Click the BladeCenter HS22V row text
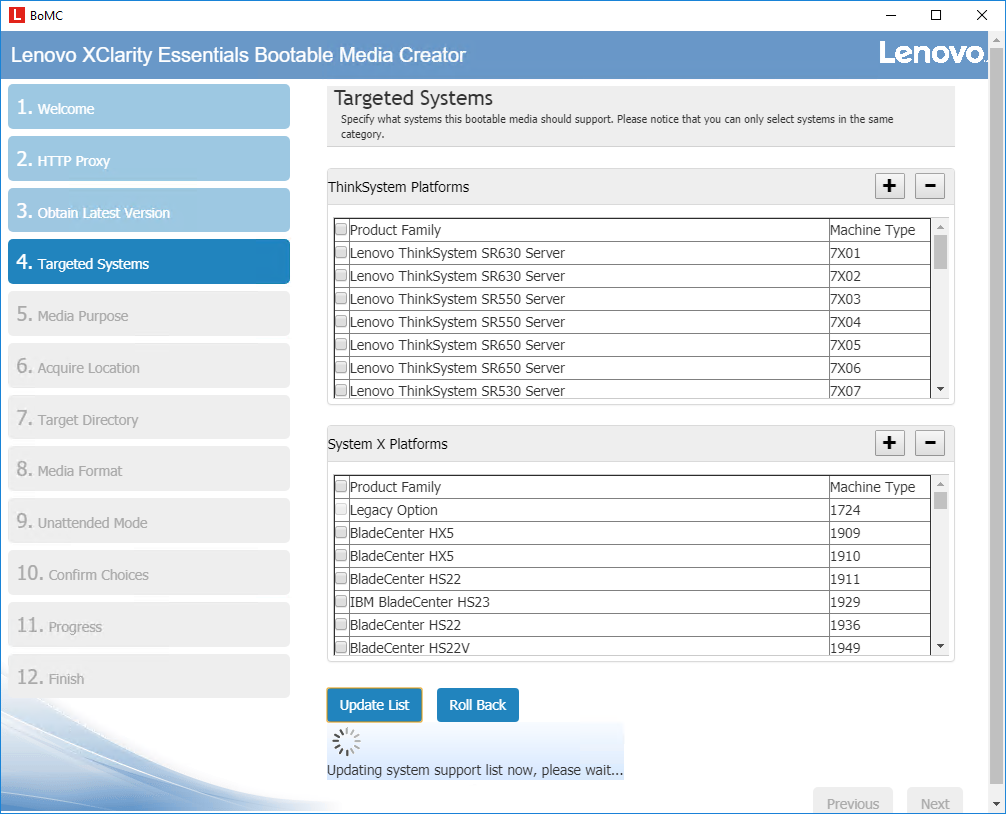The height and width of the screenshot is (814, 1006). click(410, 648)
